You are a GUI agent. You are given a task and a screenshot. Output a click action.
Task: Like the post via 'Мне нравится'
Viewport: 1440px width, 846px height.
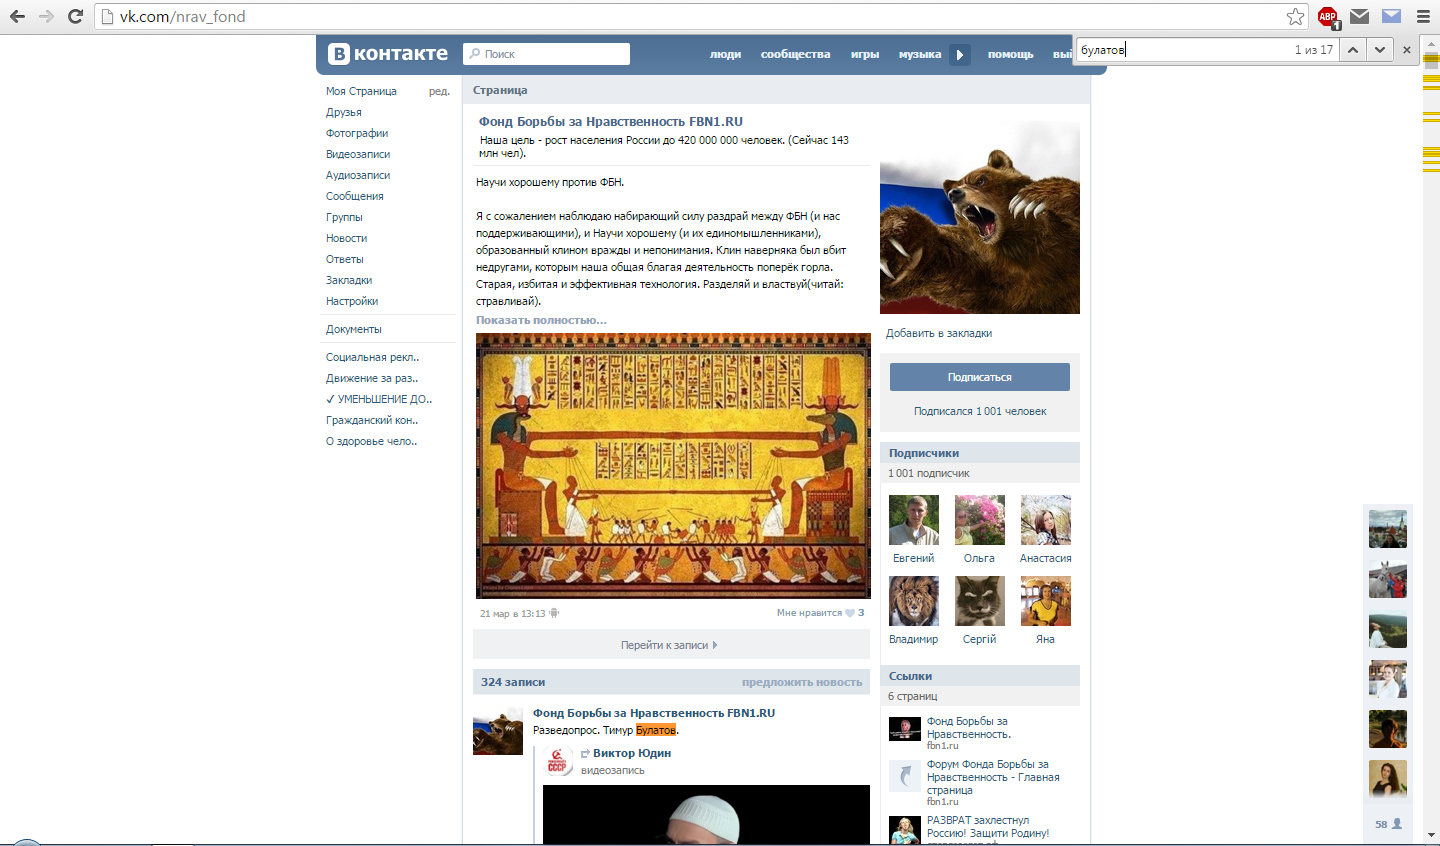click(820, 613)
